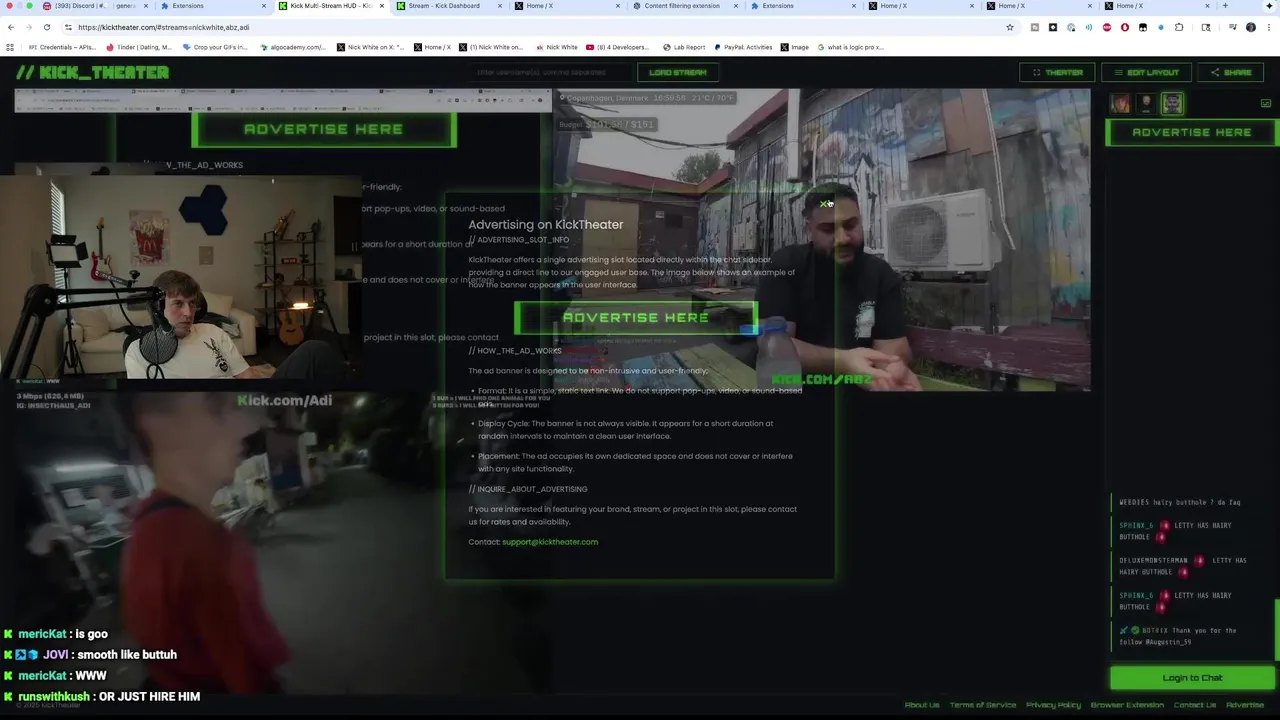
Task: Click Login to Chat button
Action: coord(1192,678)
